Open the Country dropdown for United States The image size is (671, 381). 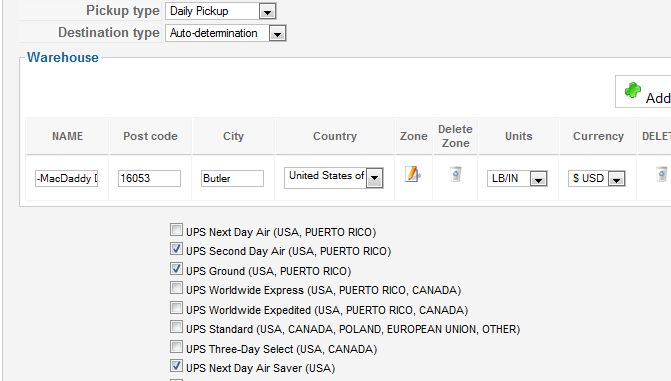(x=333, y=178)
